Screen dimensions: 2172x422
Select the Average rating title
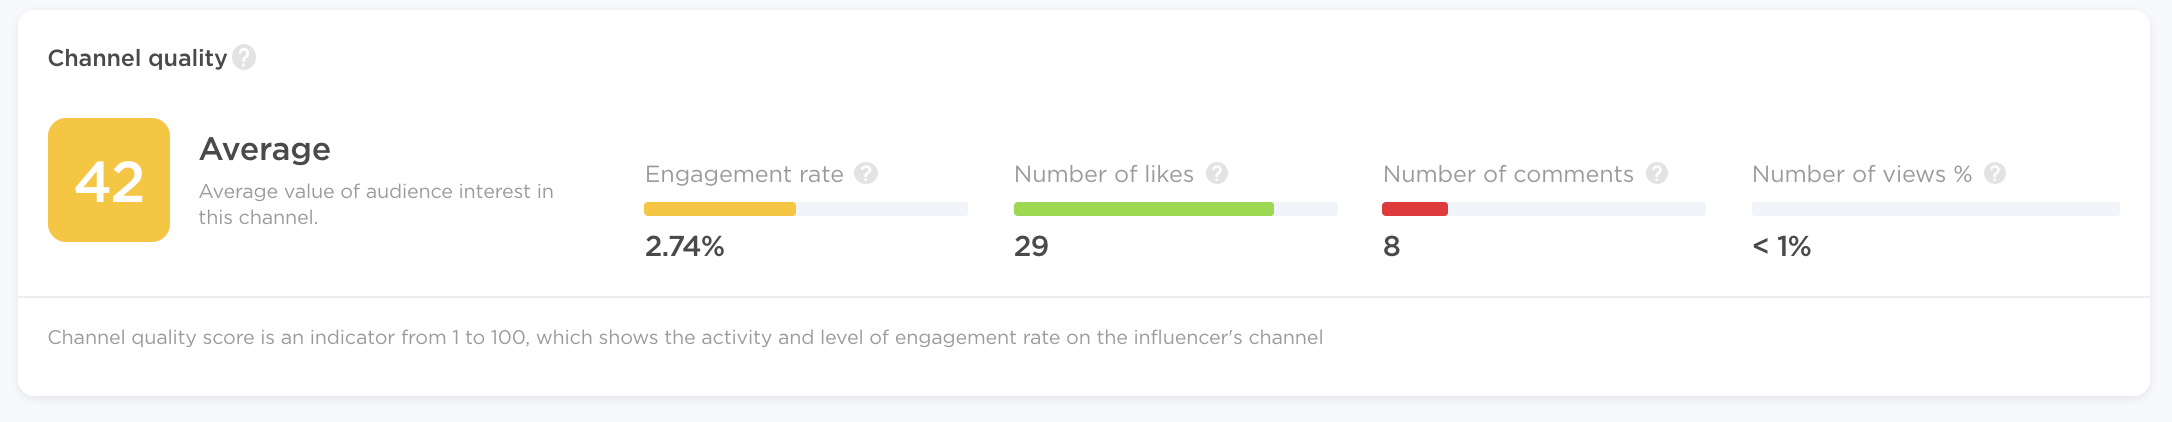point(265,149)
